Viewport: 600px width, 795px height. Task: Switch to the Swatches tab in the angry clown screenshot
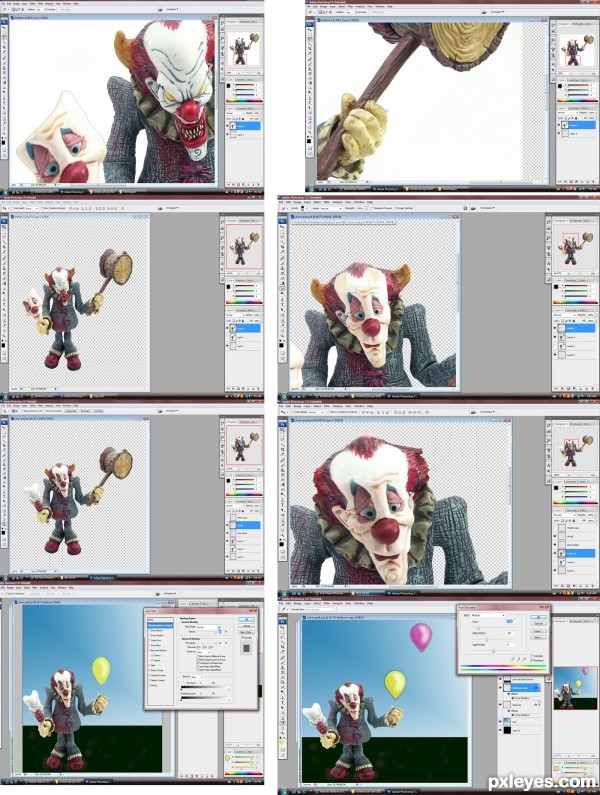241,80
